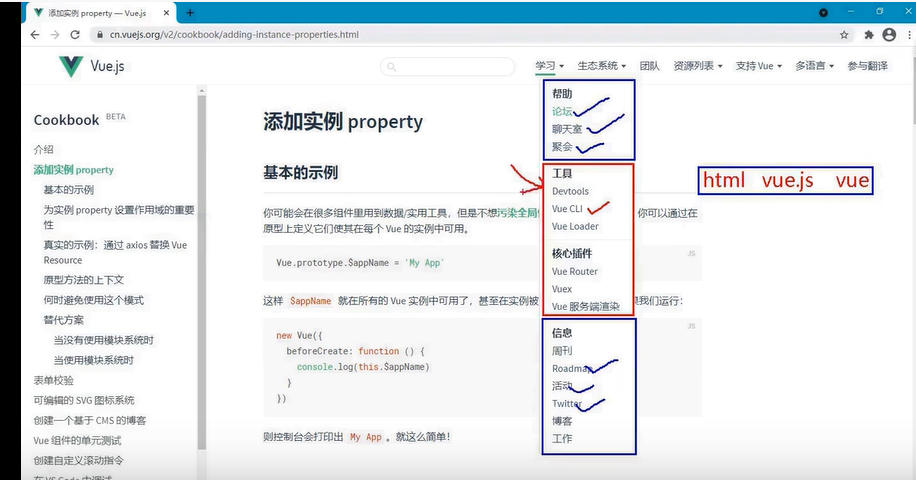Select 周刊 in the dropdown

[x=562, y=351]
